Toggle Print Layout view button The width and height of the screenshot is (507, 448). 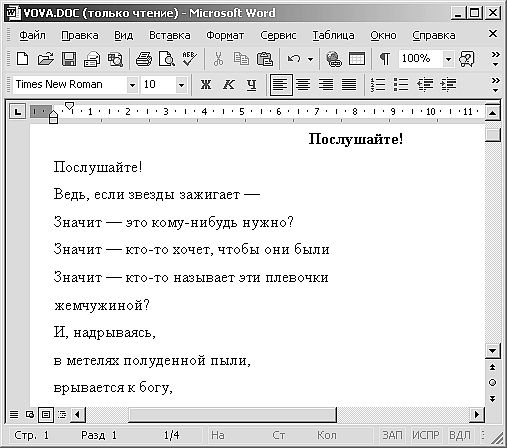46,415
